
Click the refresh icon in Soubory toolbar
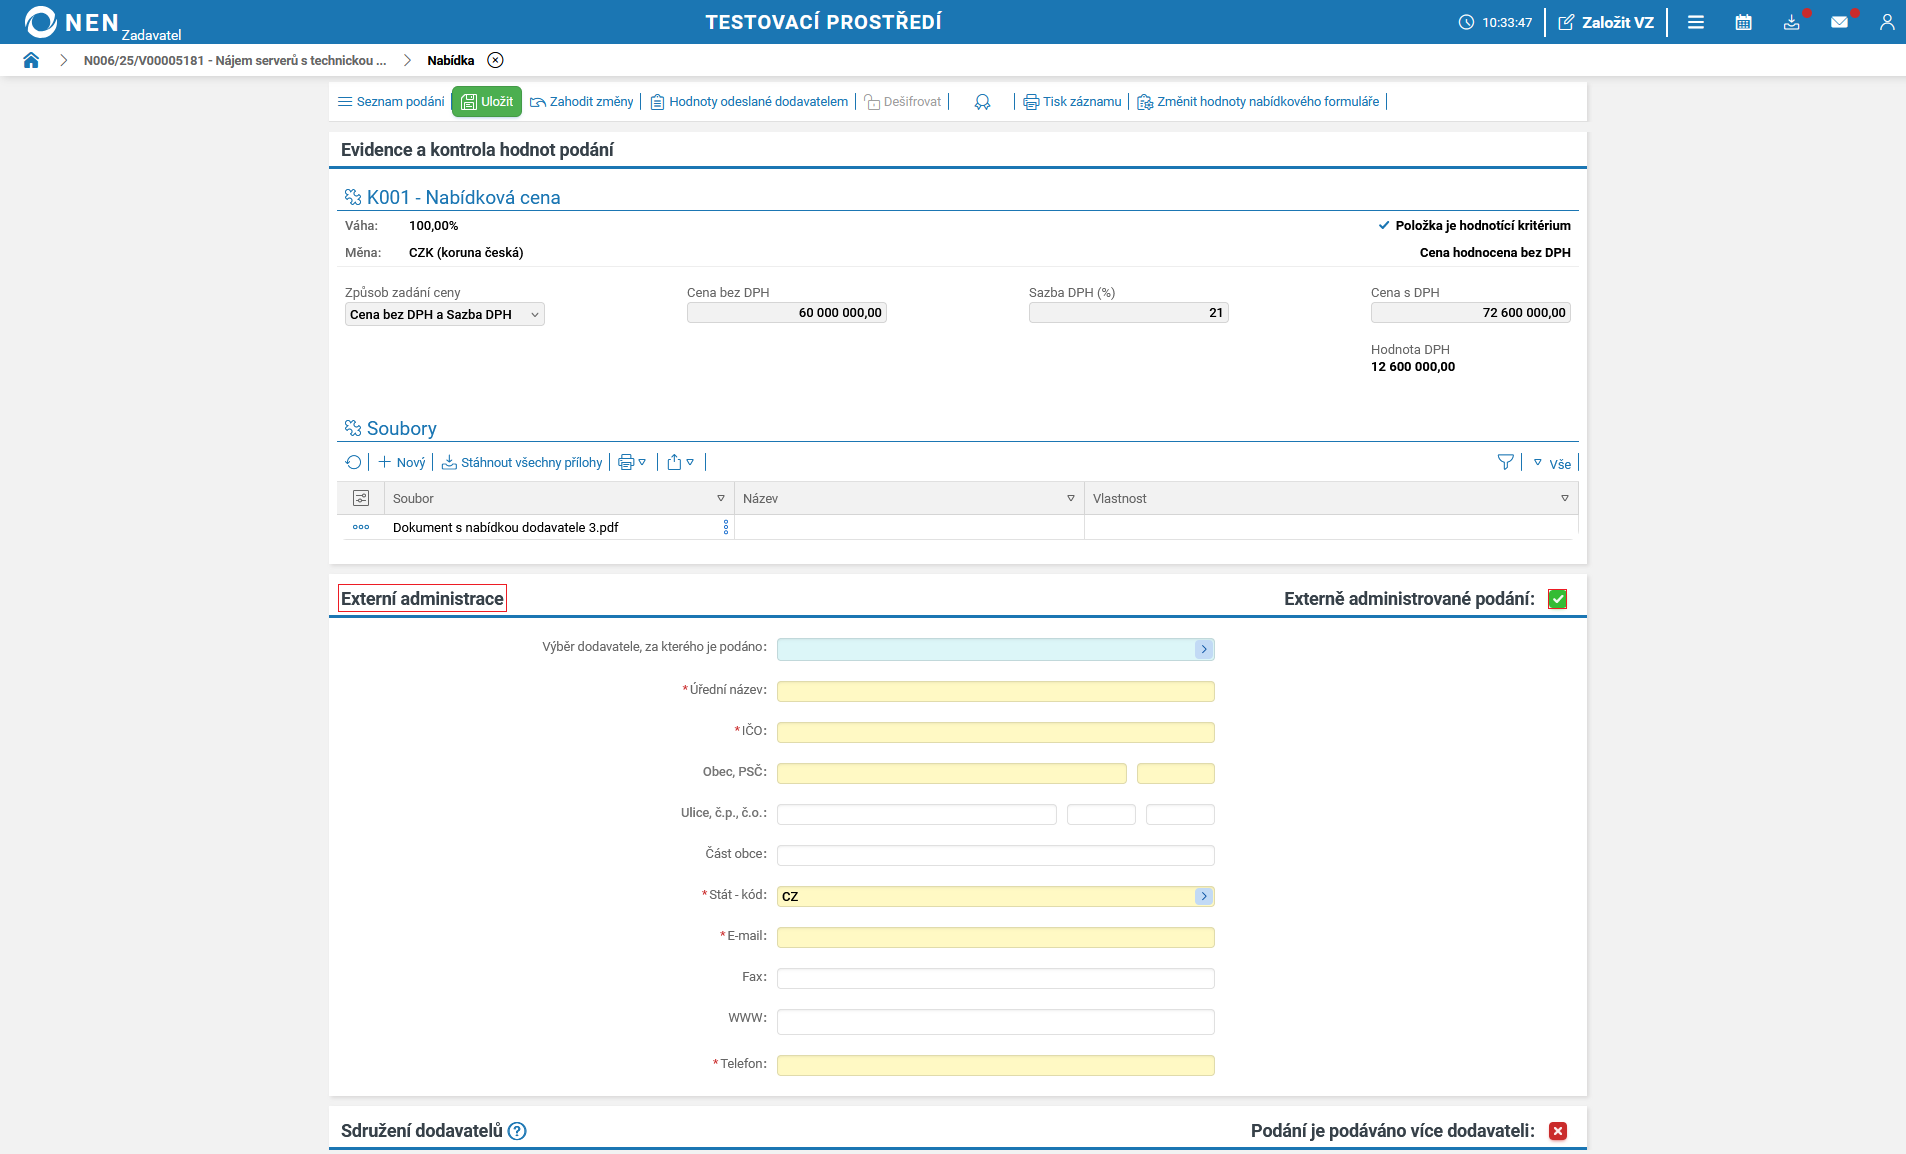(353, 462)
